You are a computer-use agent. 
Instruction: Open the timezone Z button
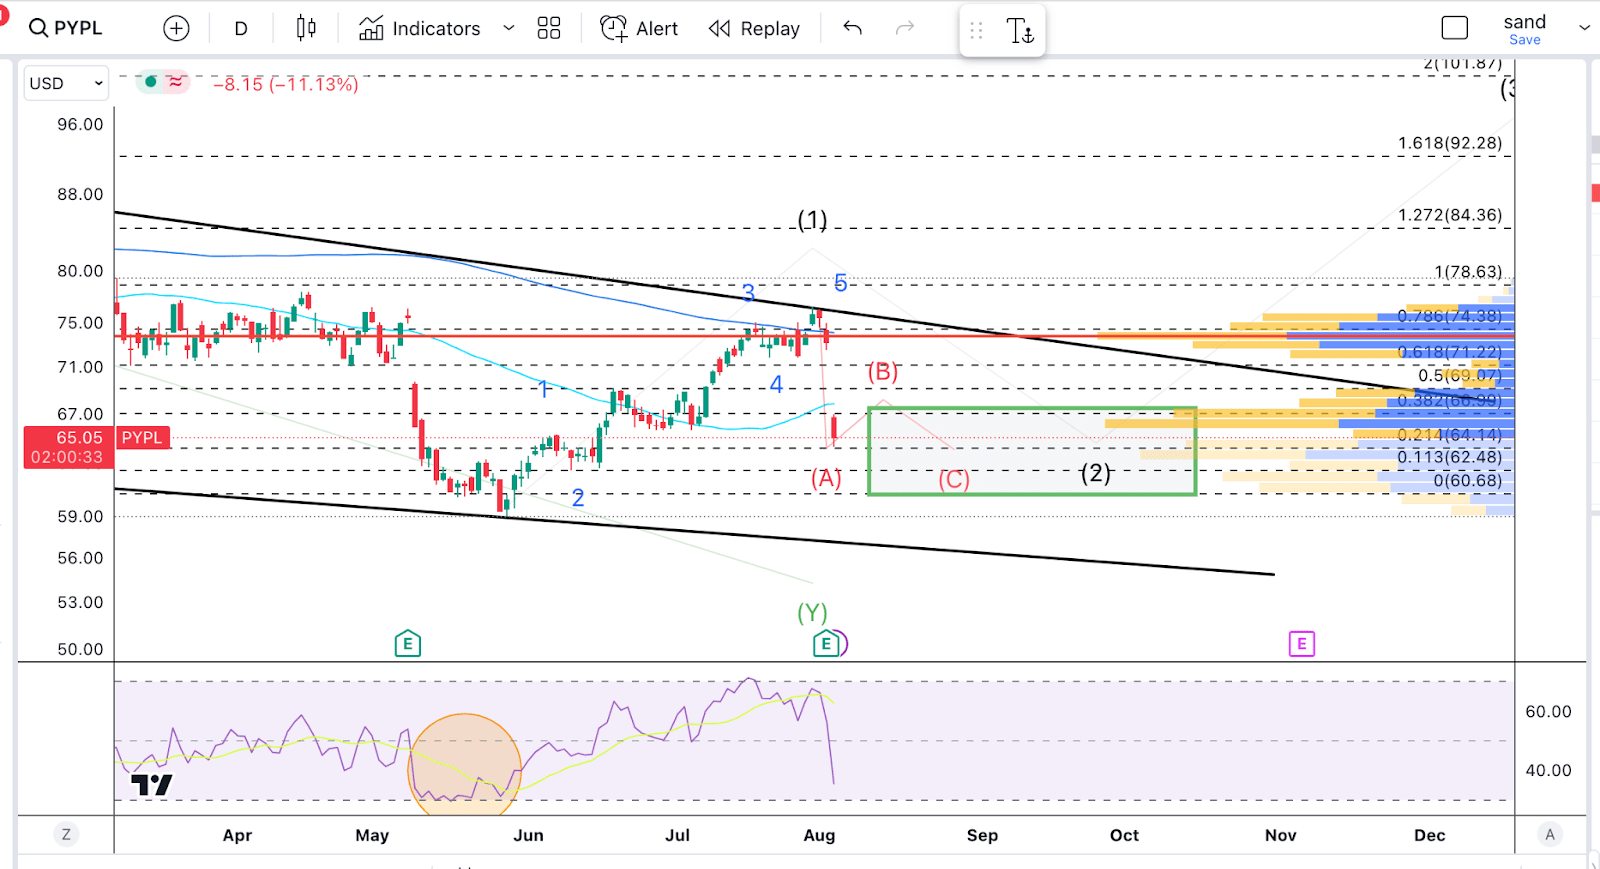66,834
